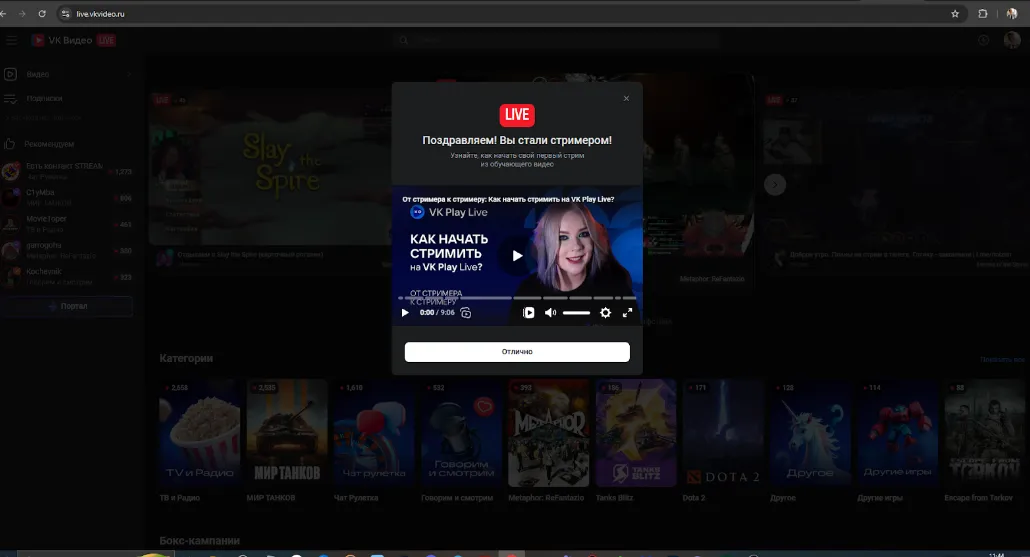The width and height of the screenshot is (1030, 557).
Task: Click the search field in the page header
Action: pyautogui.click(x=557, y=40)
